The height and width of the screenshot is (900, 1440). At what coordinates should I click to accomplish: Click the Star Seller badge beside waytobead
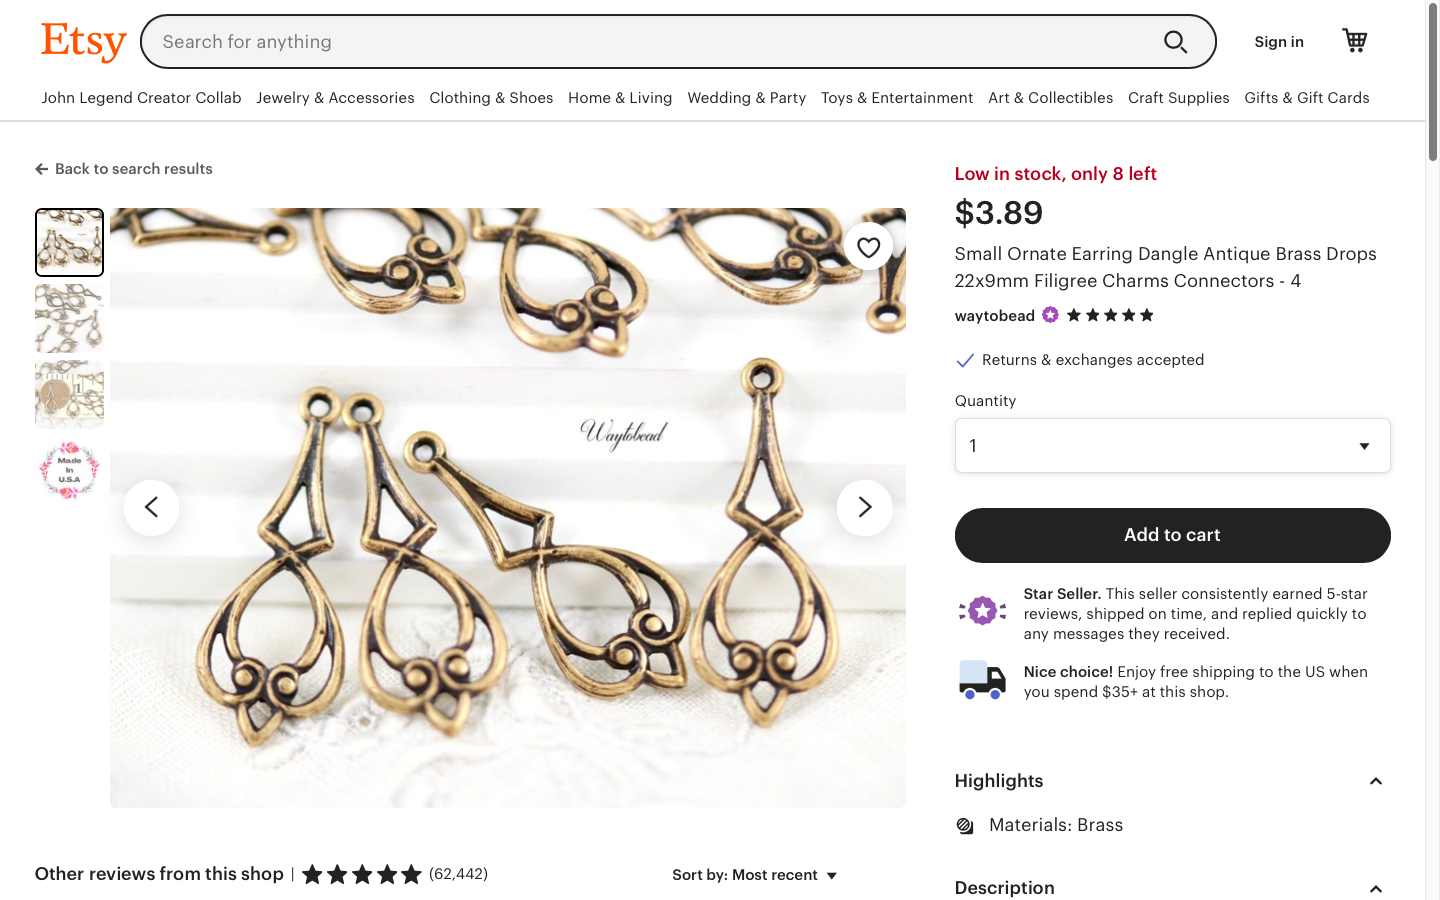(x=1050, y=315)
